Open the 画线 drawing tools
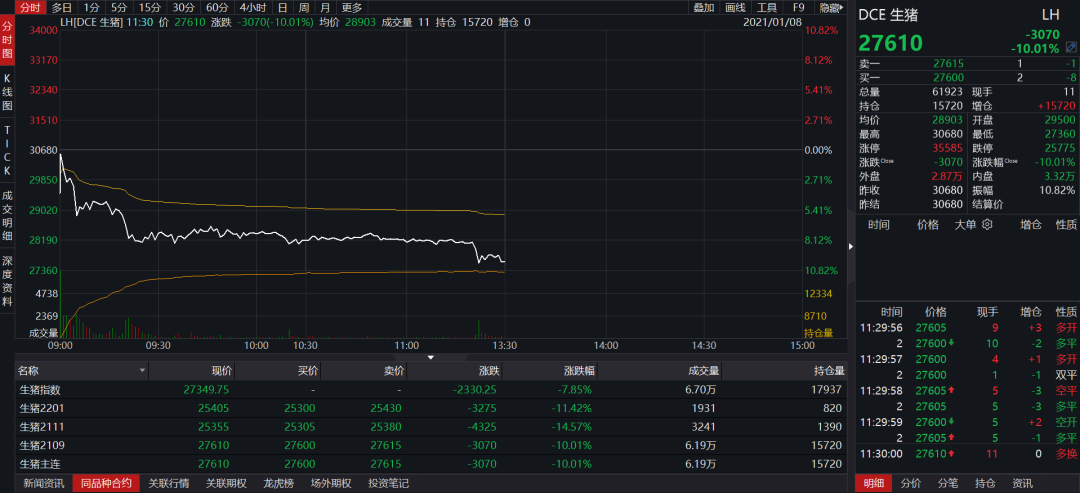 [x=735, y=7]
